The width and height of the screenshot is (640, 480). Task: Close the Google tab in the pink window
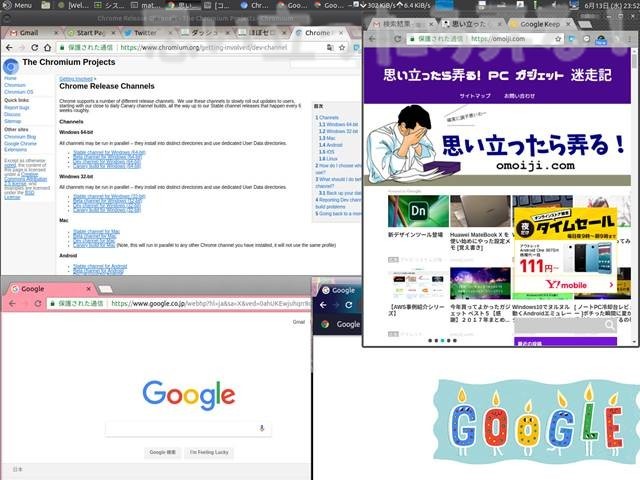click(89, 289)
